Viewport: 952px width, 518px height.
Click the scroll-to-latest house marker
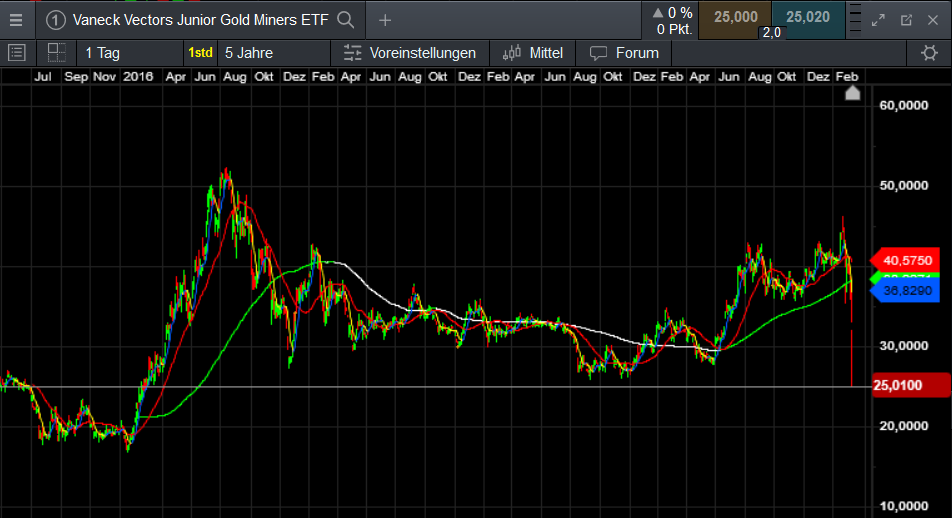click(x=852, y=93)
